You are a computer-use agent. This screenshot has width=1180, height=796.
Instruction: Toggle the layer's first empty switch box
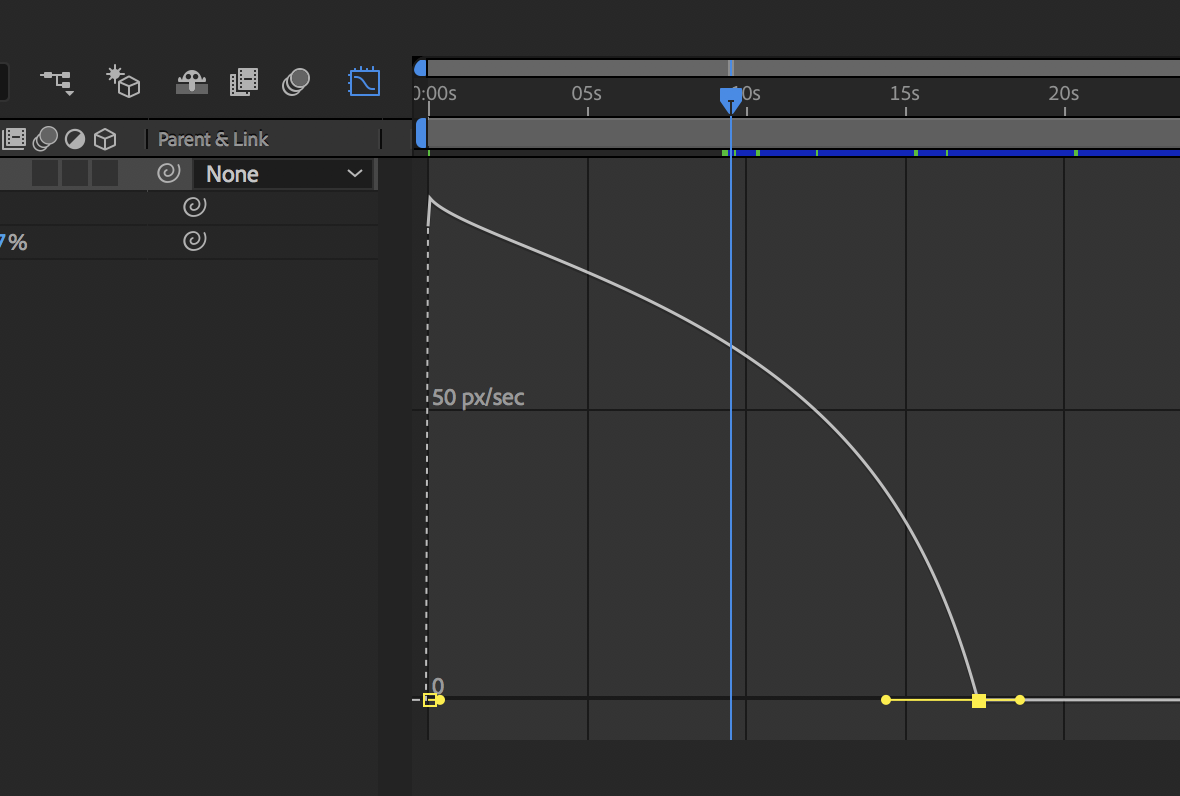point(45,174)
